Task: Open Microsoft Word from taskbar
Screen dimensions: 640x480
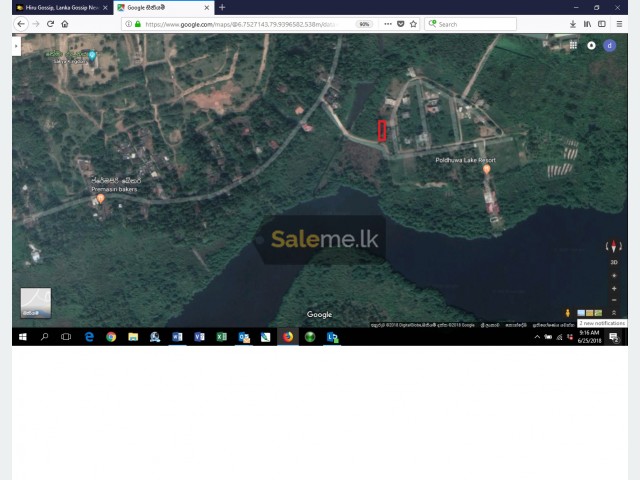Action: click(177, 337)
